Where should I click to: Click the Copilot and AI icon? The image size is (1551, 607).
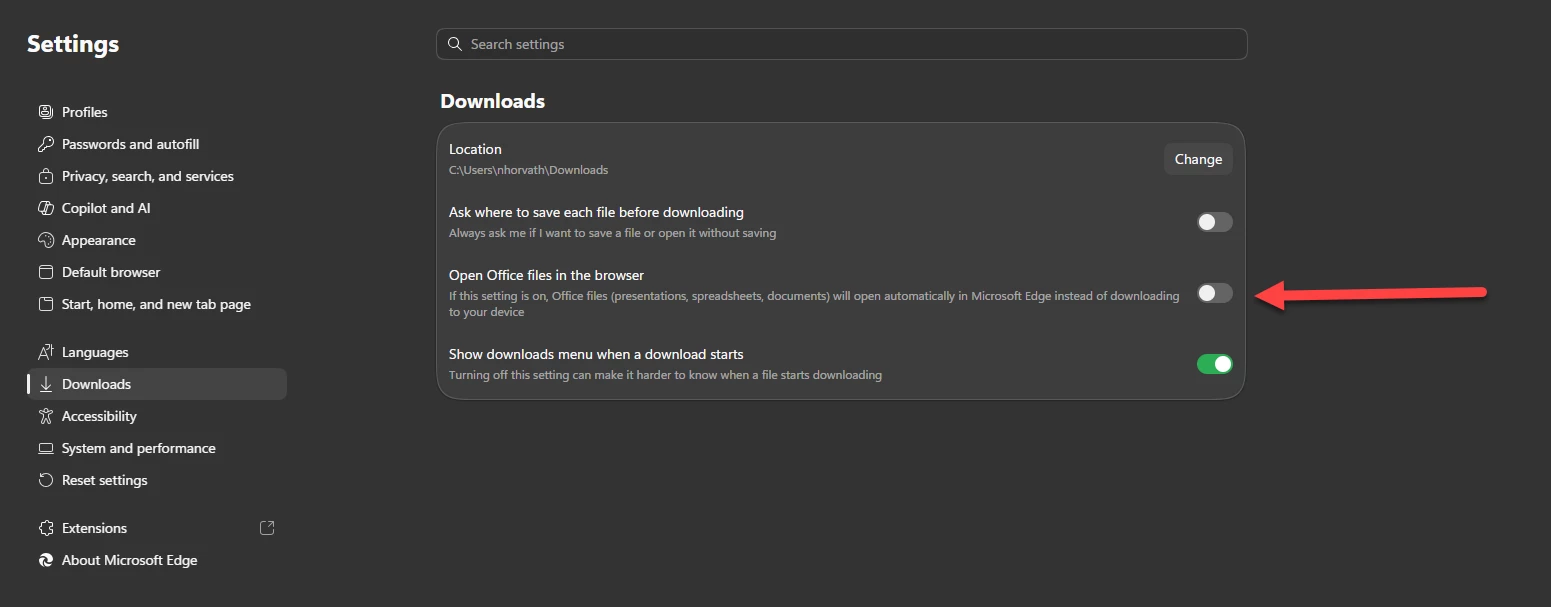(x=45, y=208)
